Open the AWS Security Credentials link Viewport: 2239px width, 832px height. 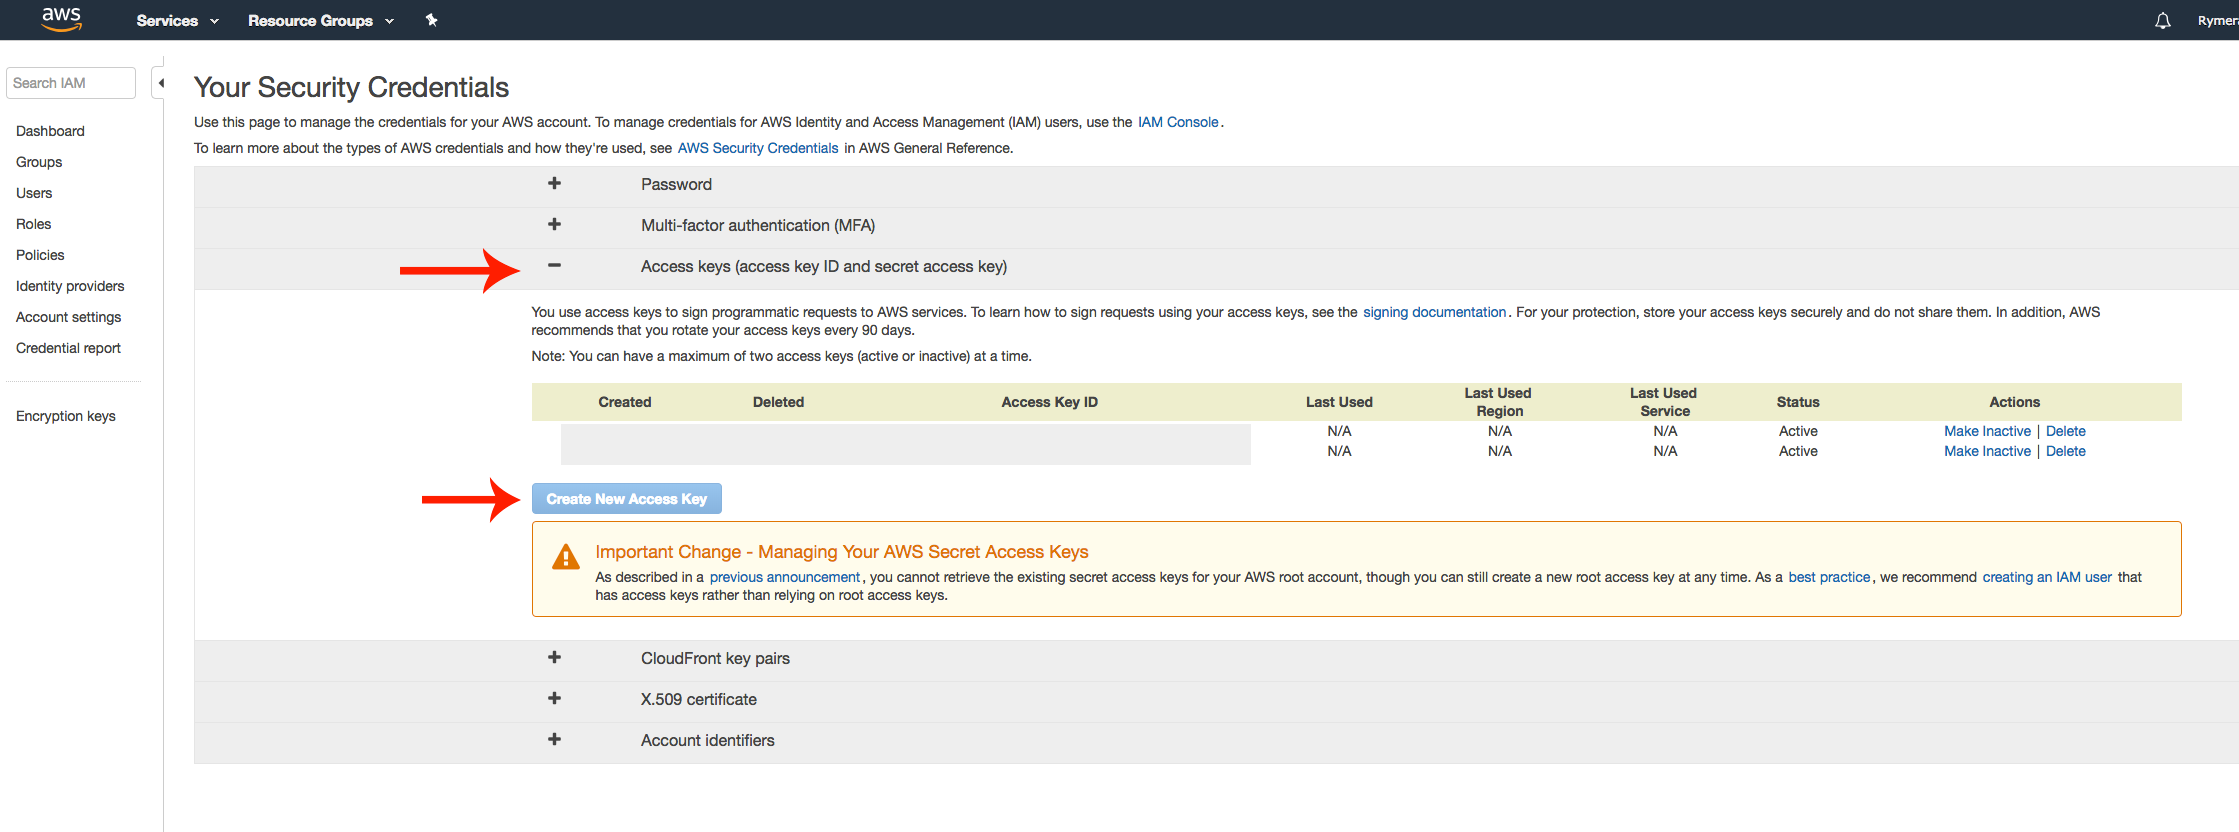tap(758, 148)
